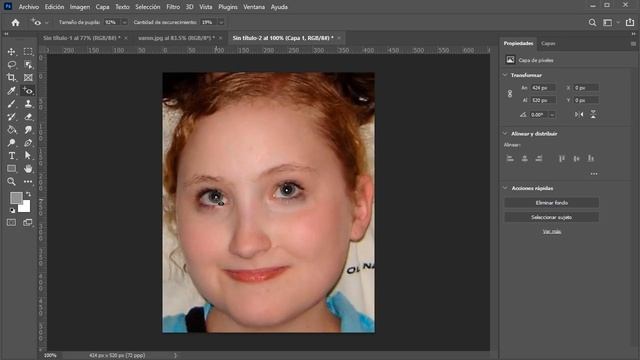This screenshot has height=360, width=640.
Task: Align horizontal centers icon
Action: (524, 158)
